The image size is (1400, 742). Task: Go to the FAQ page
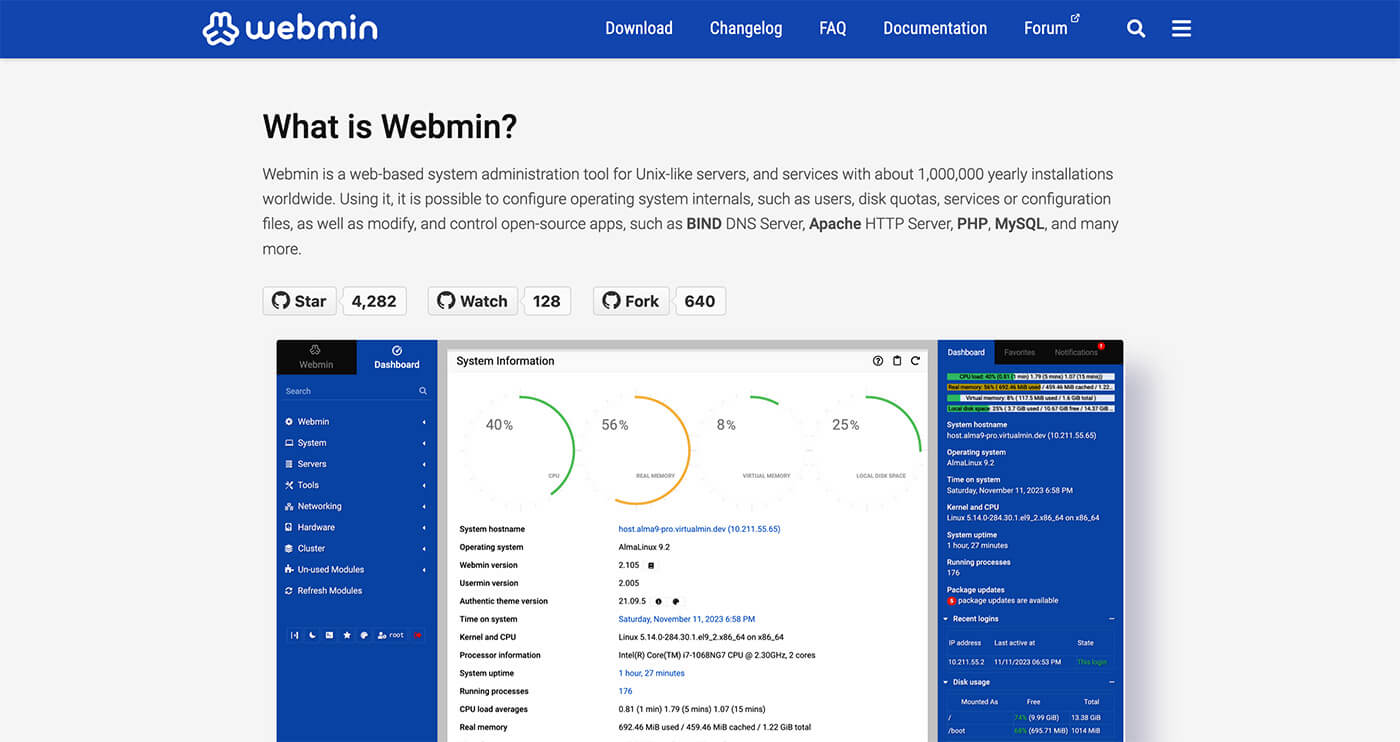coord(833,28)
